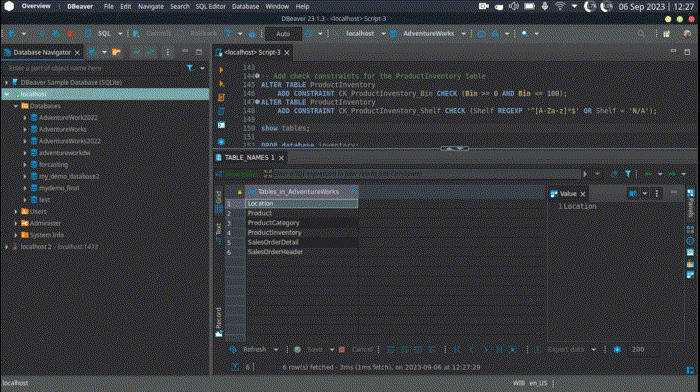Select the <localhost> Script-3 editor tab
Viewport: 700px width, 392px height.
(252, 52)
